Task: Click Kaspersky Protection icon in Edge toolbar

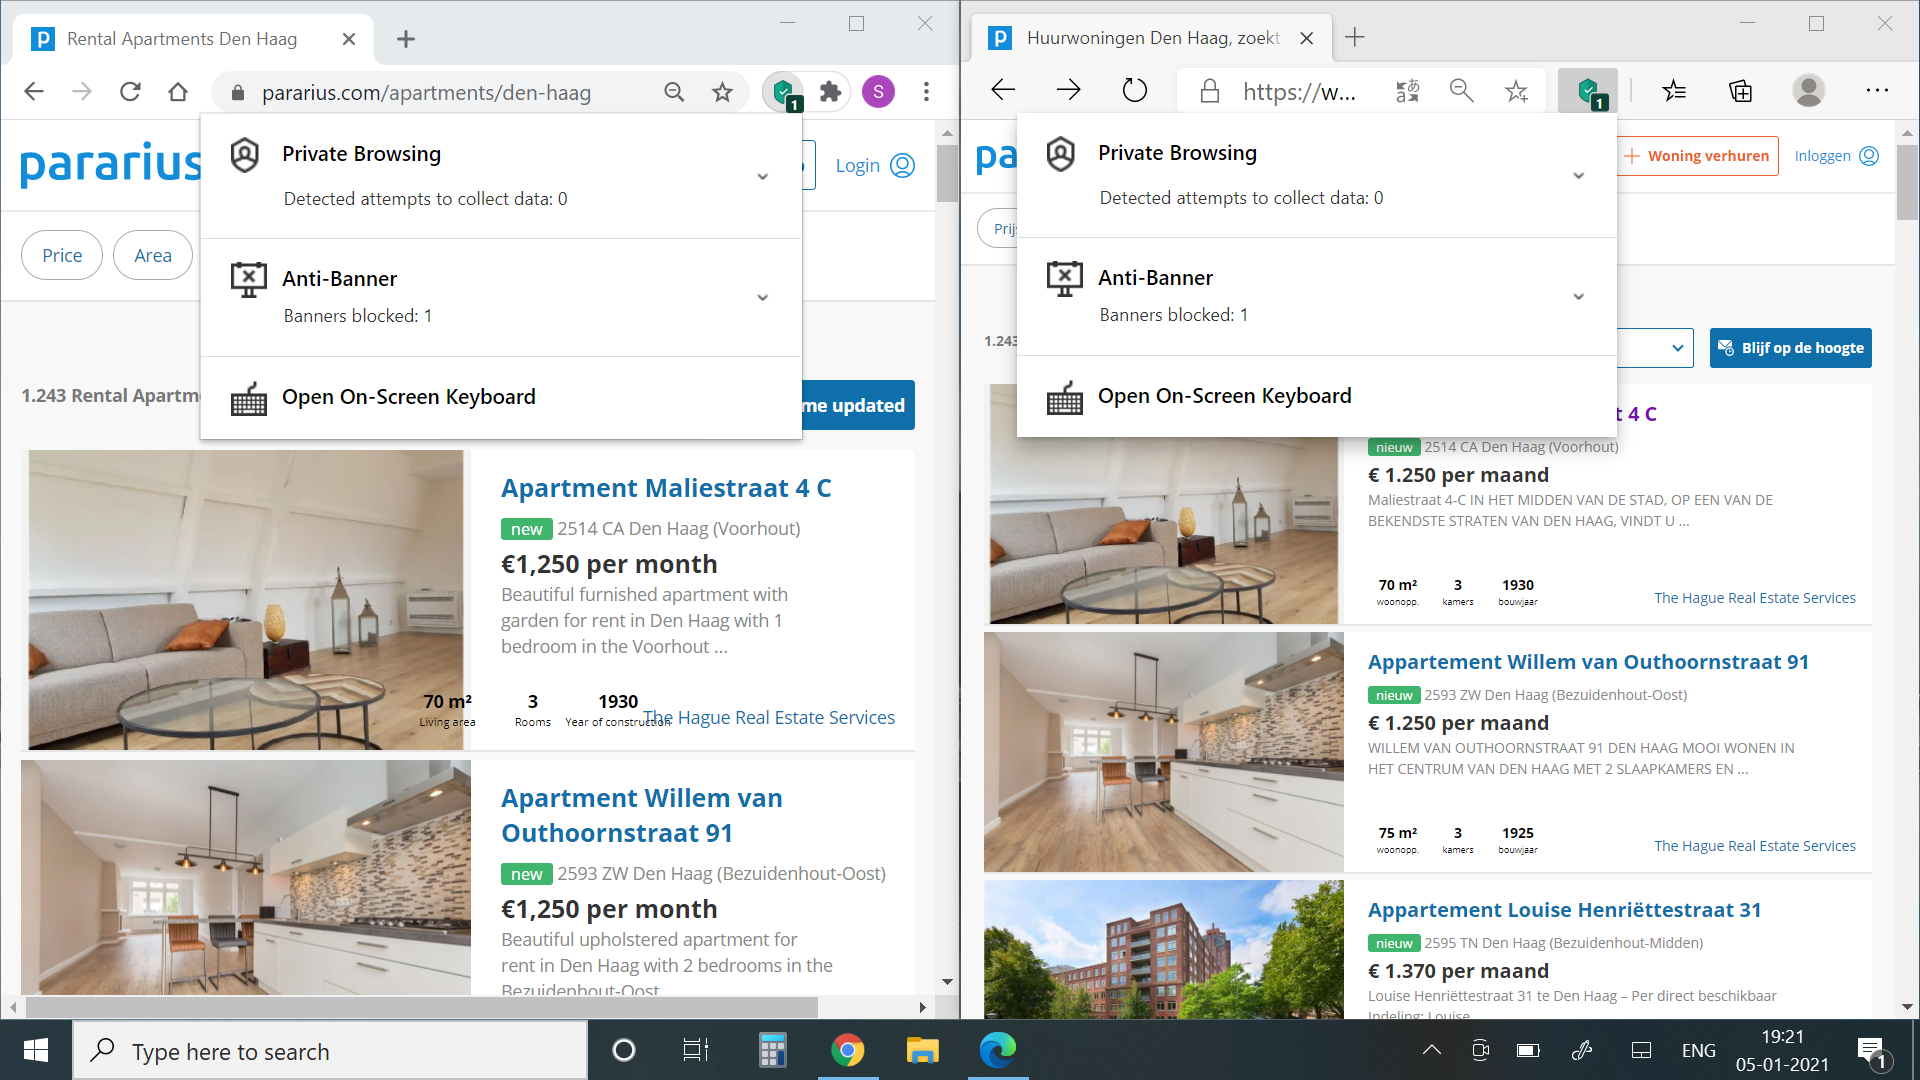Action: (x=1587, y=91)
